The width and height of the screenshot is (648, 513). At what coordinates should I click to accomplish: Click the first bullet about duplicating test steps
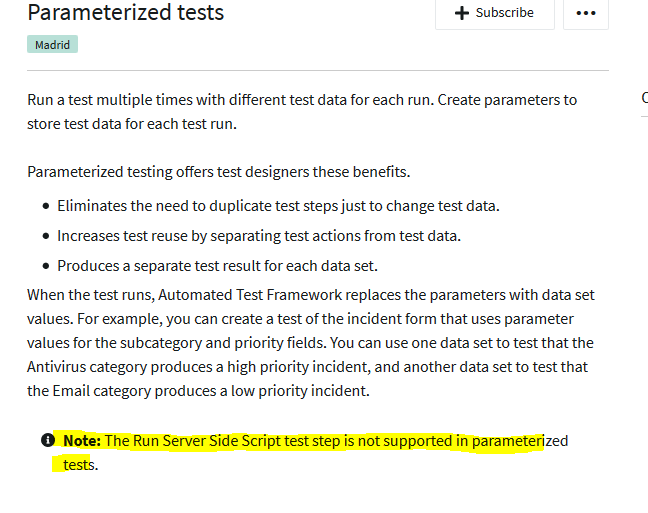point(278,206)
